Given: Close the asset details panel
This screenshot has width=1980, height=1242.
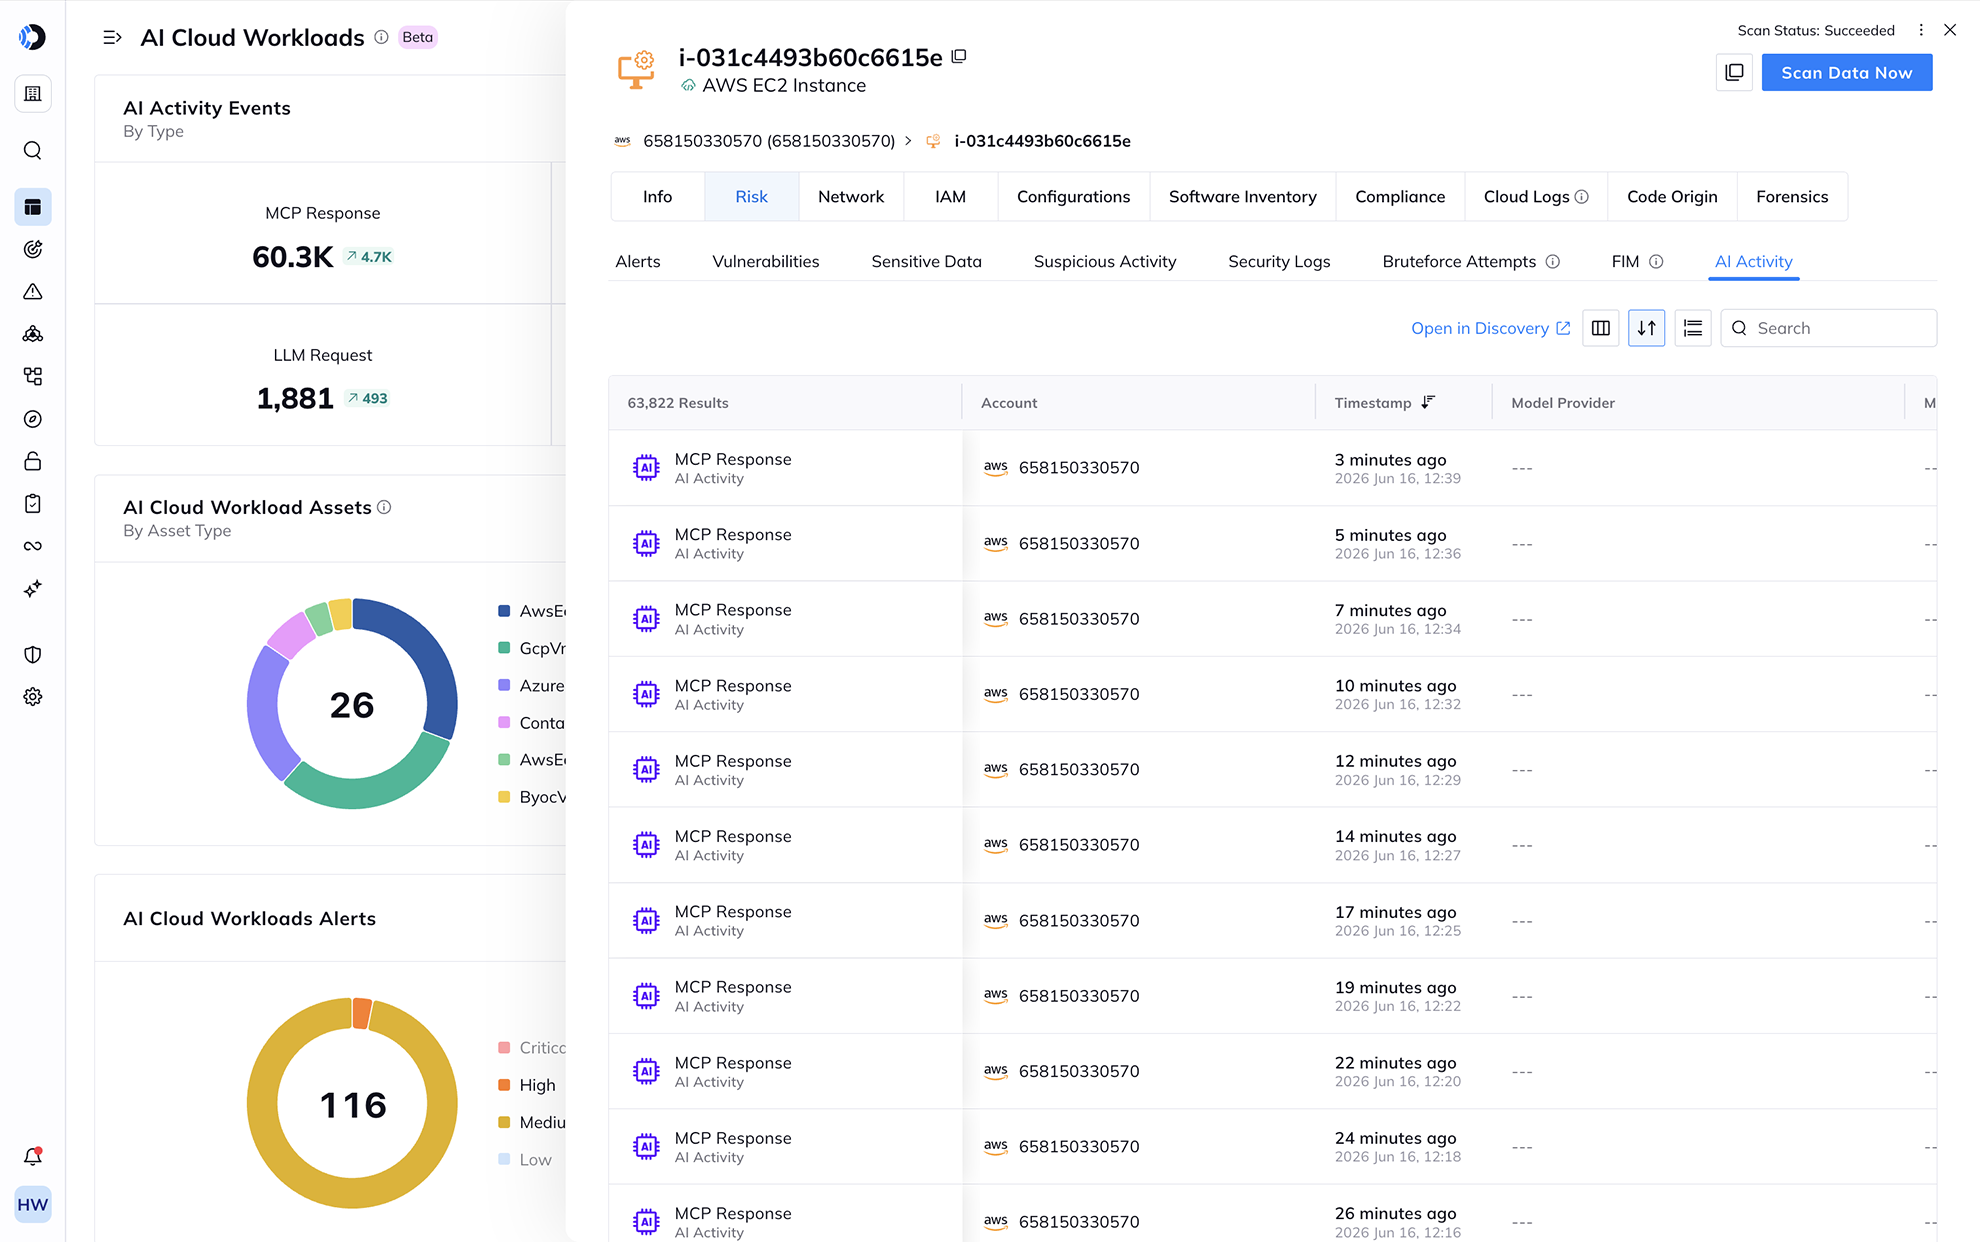Looking at the screenshot, I should 1950,30.
